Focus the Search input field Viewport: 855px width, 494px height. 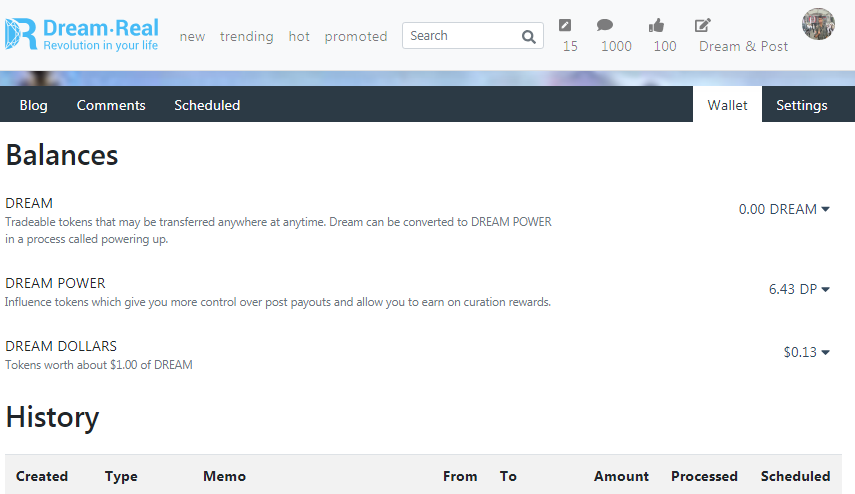click(x=472, y=35)
